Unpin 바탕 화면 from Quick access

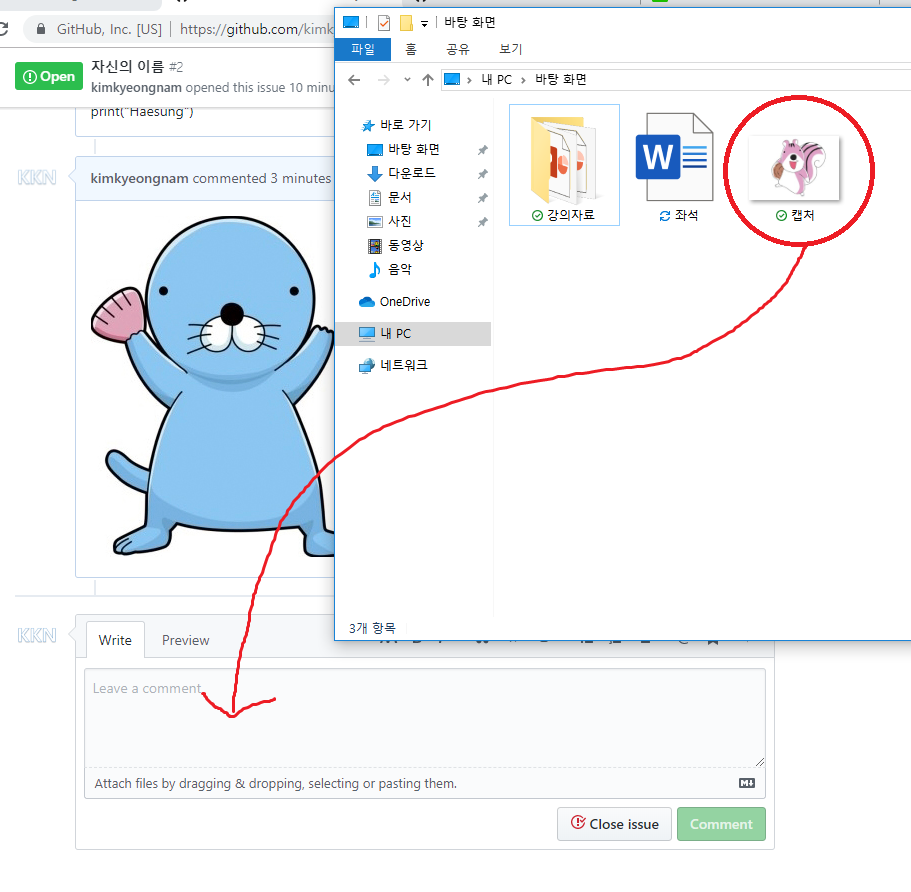point(481,149)
